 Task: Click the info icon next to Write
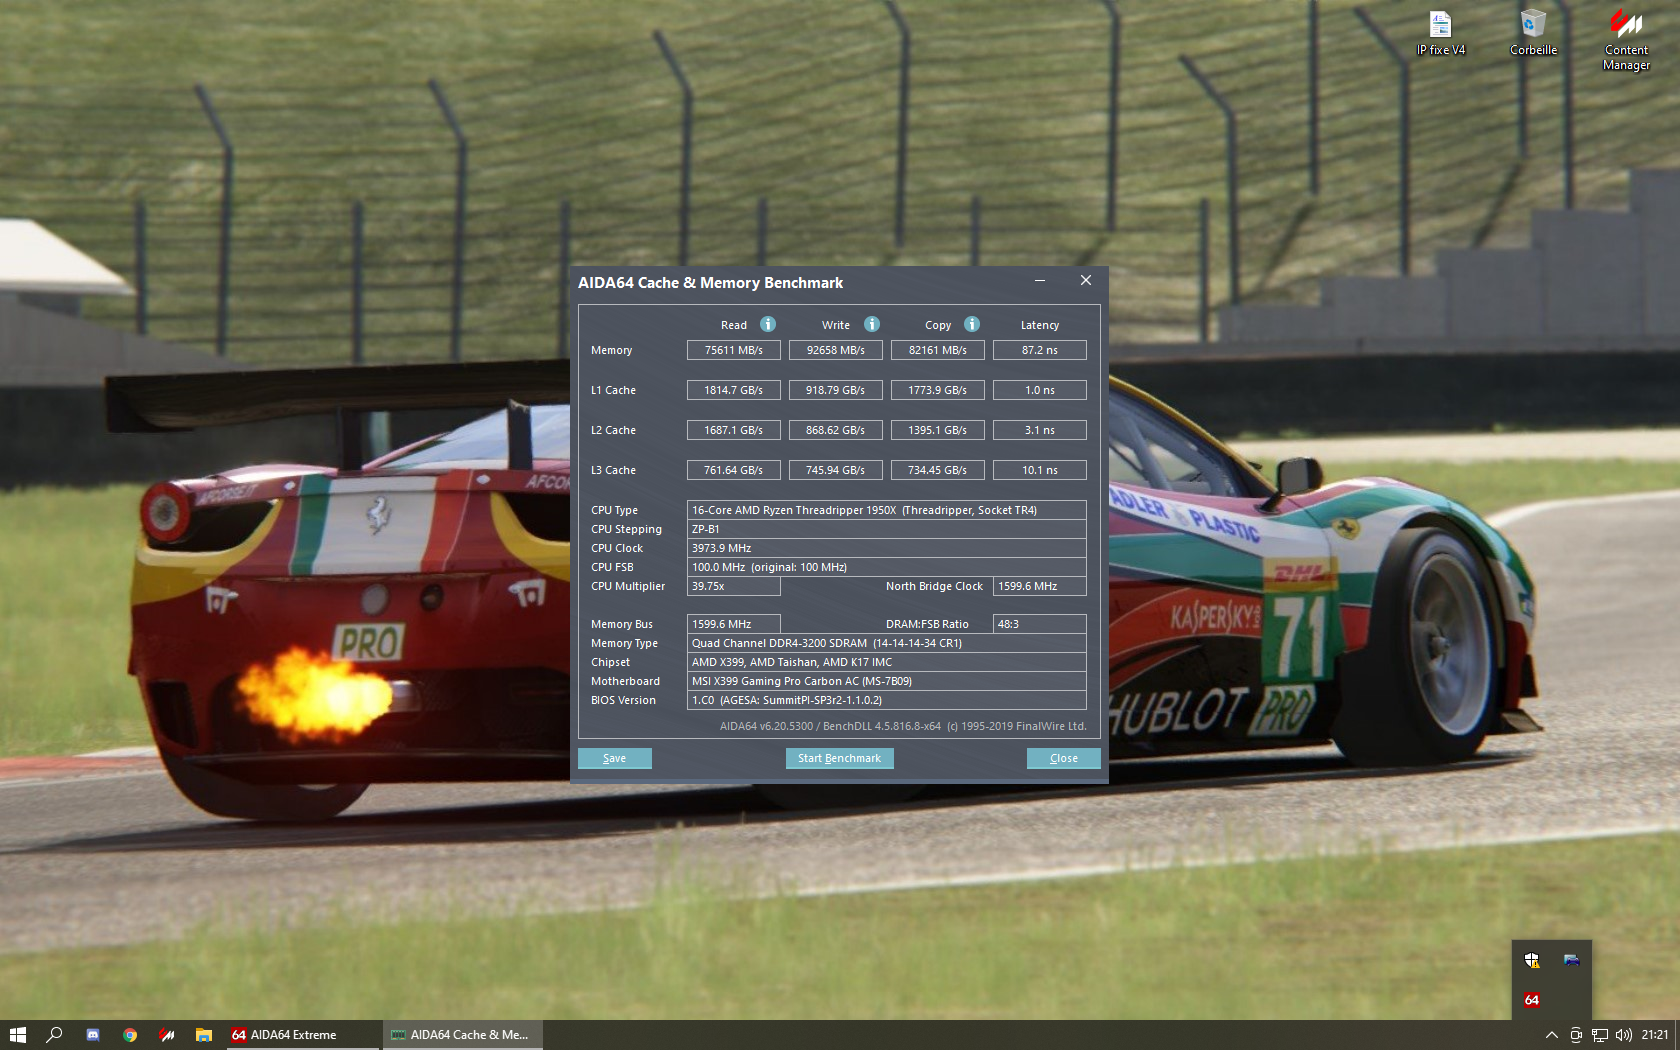pyautogui.click(x=872, y=324)
